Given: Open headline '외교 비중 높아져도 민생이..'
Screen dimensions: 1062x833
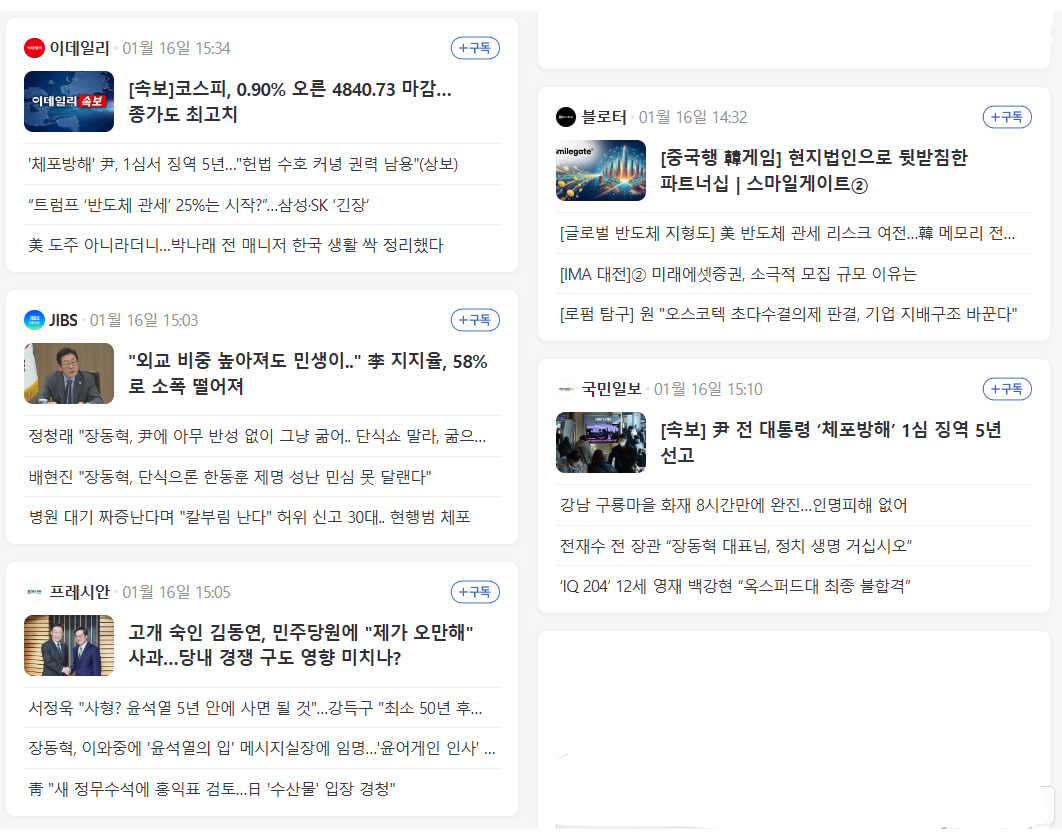Looking at the screenshot, I should coord(308,374).
